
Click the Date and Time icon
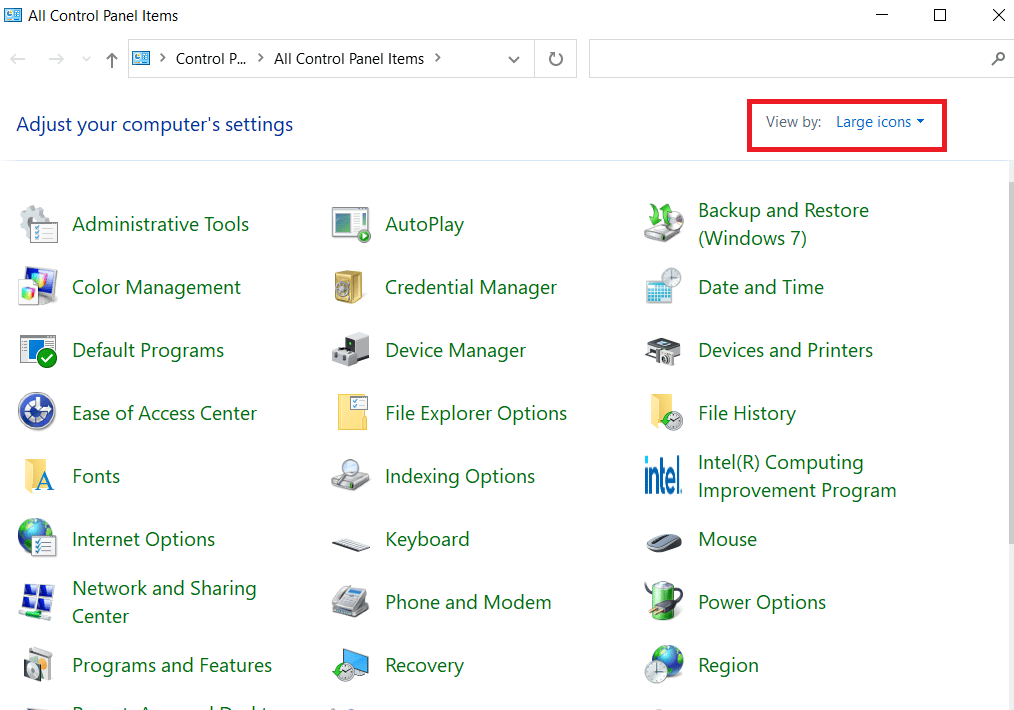663,286
